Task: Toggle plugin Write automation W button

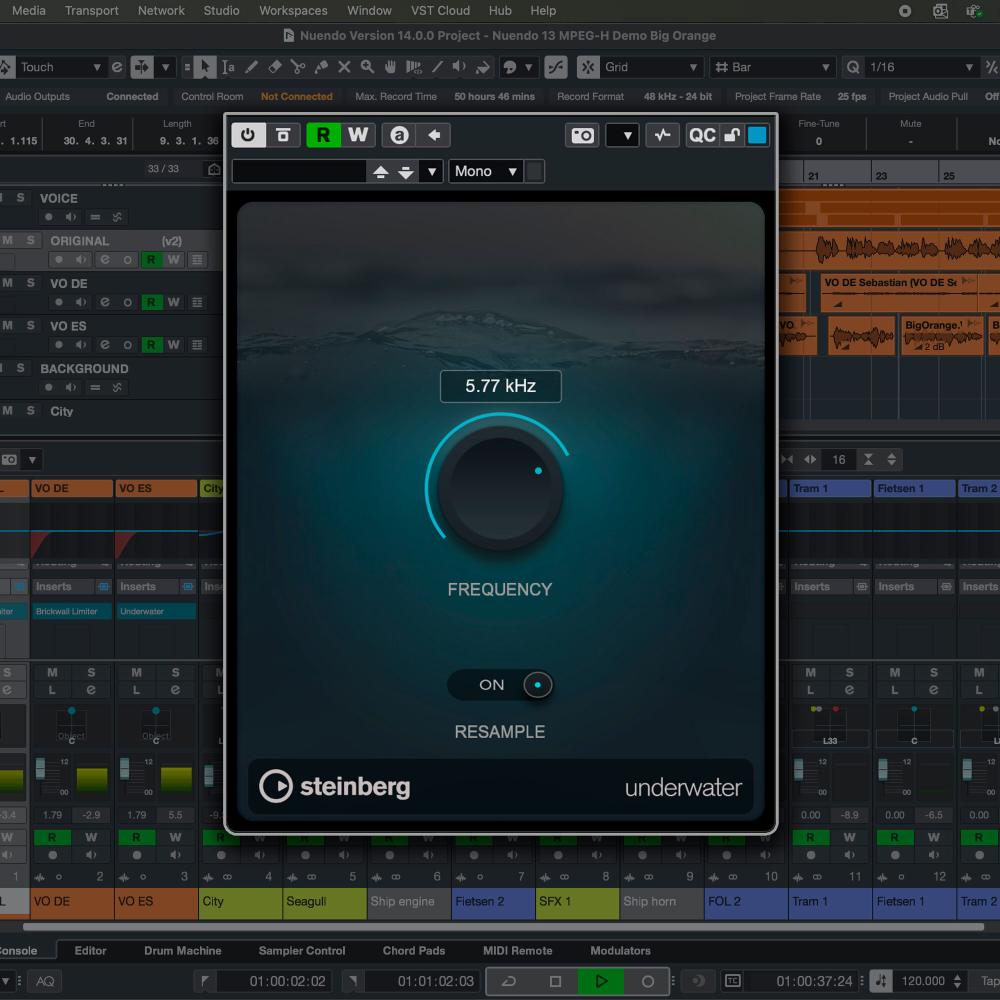Action: coord(357,135)
